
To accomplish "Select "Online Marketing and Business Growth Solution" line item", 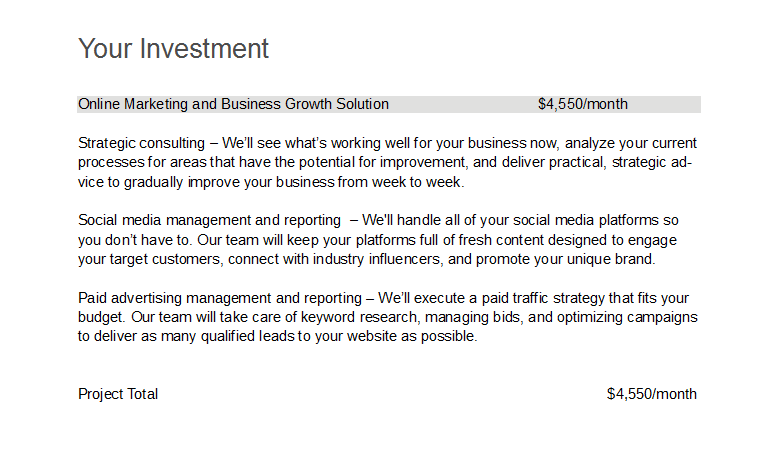I will point(233,104).
